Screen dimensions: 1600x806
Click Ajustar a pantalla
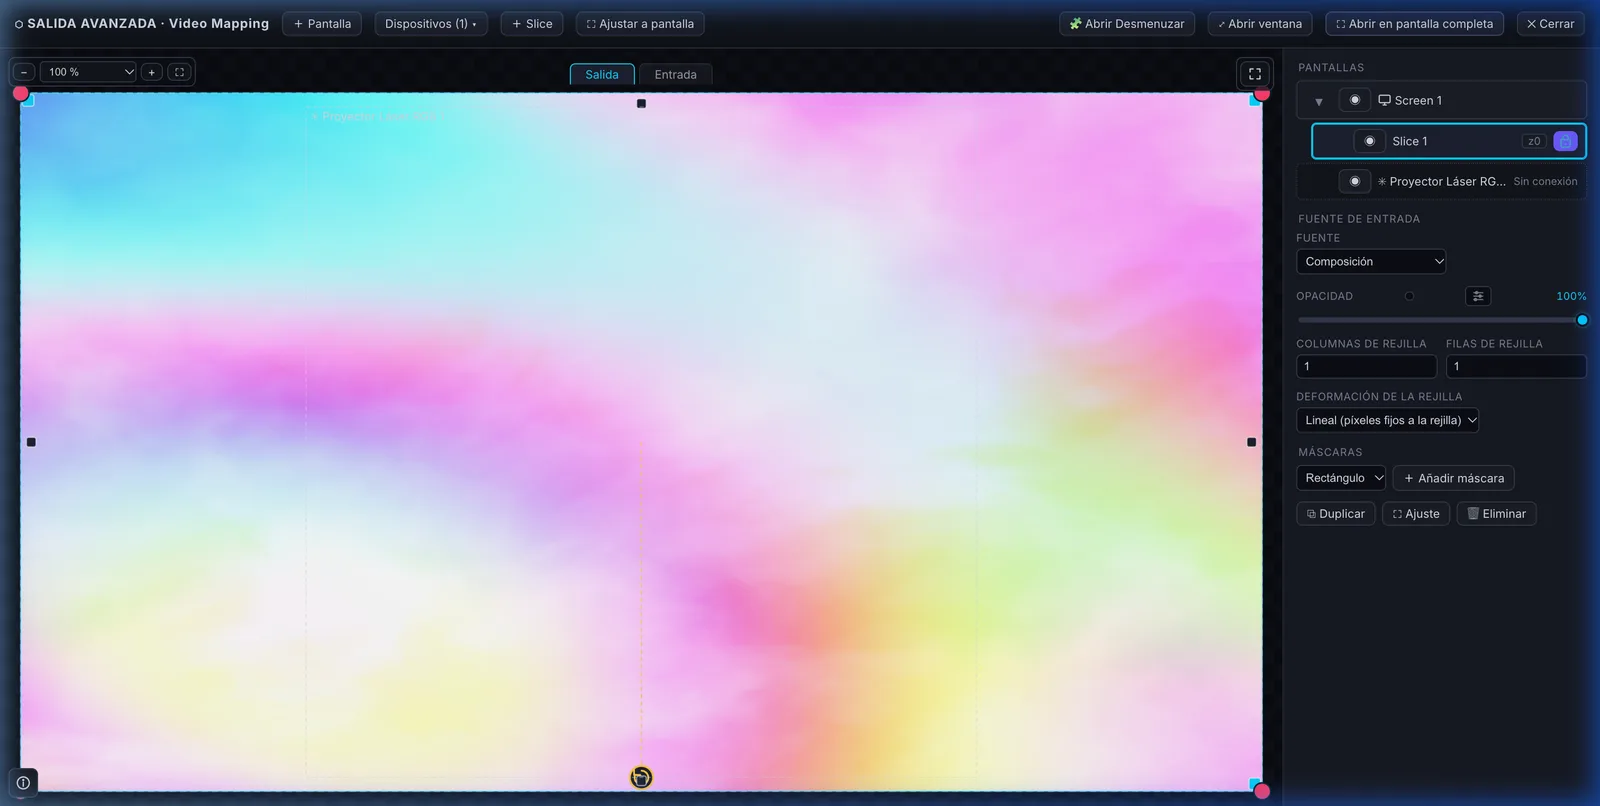[640, 24]
